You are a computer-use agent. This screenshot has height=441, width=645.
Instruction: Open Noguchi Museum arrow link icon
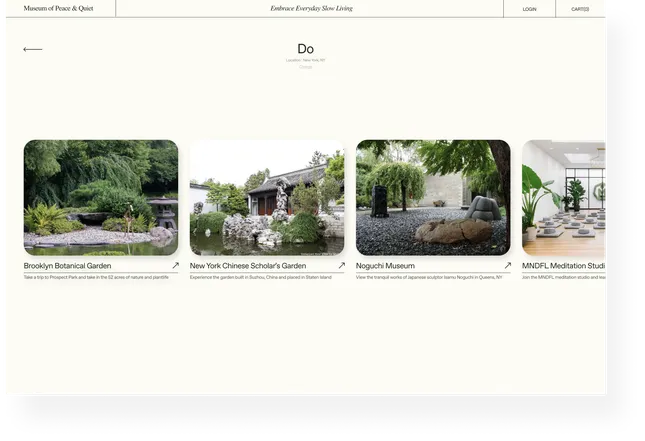point(508,265)
